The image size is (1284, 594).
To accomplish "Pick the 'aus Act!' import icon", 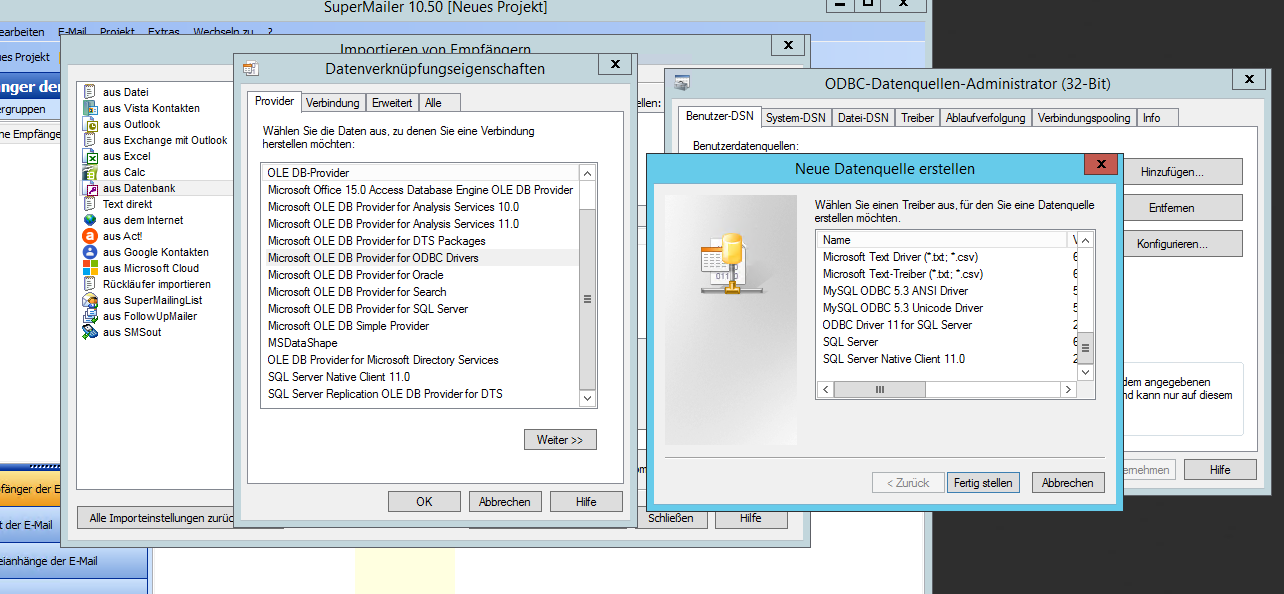I will (x=90, y=236).
